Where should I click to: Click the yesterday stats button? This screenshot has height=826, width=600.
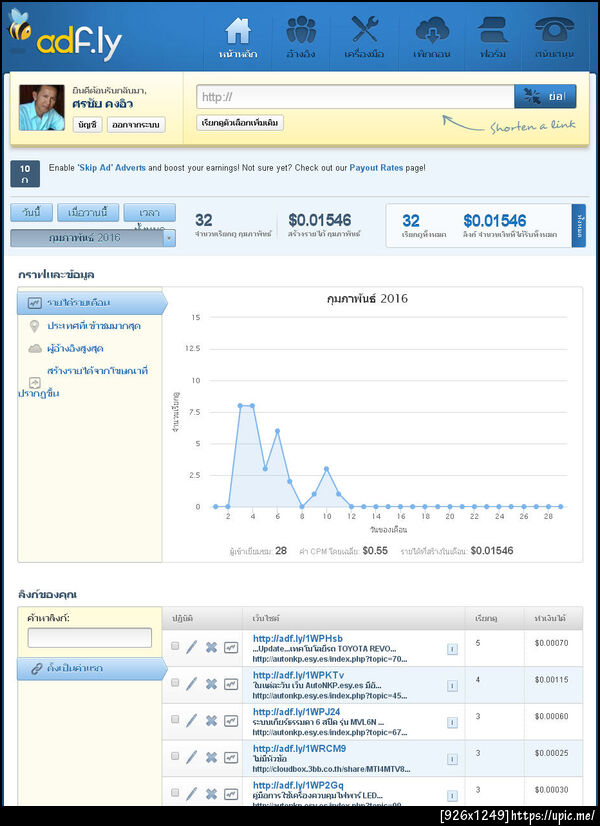click(x=88, y=213)
